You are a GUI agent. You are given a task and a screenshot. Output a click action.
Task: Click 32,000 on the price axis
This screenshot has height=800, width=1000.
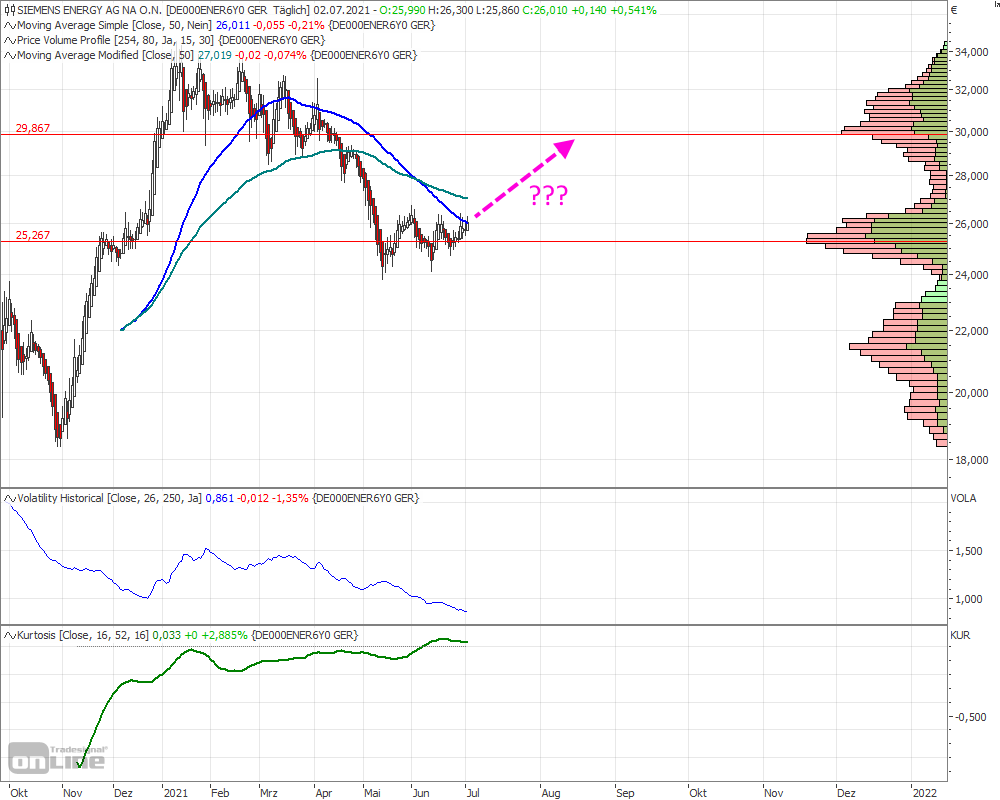click(x=971, y=91)
